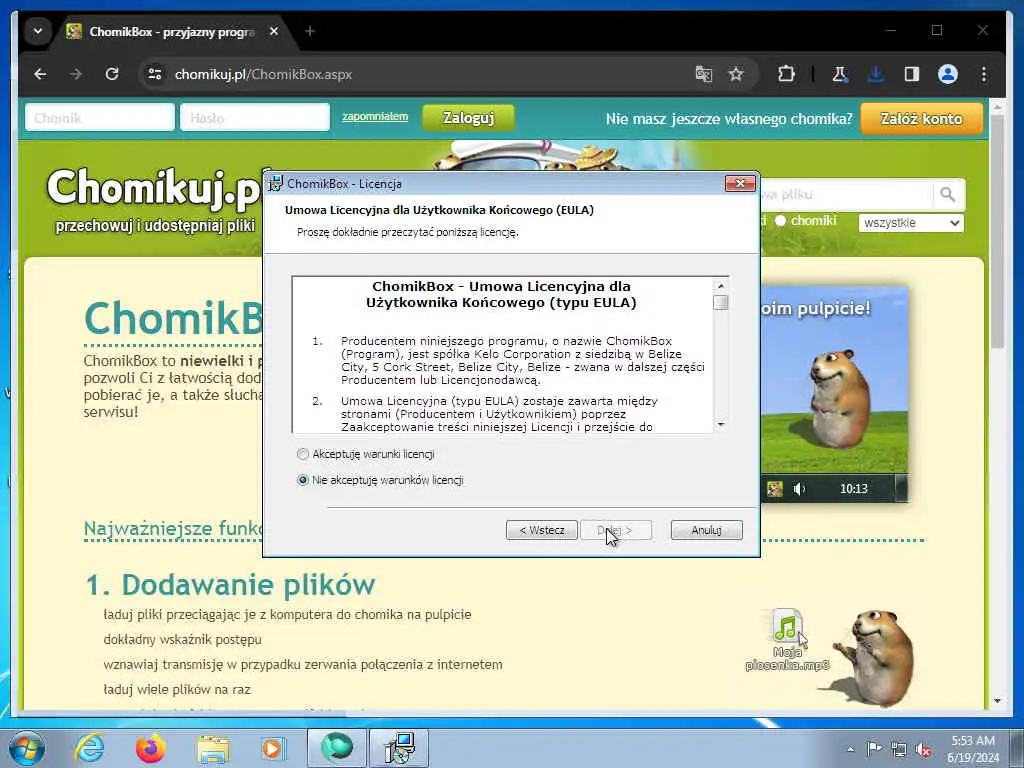The image size is (1024, 768).
Task: Open Chrome profile avatar
Action: pos(948,74)
